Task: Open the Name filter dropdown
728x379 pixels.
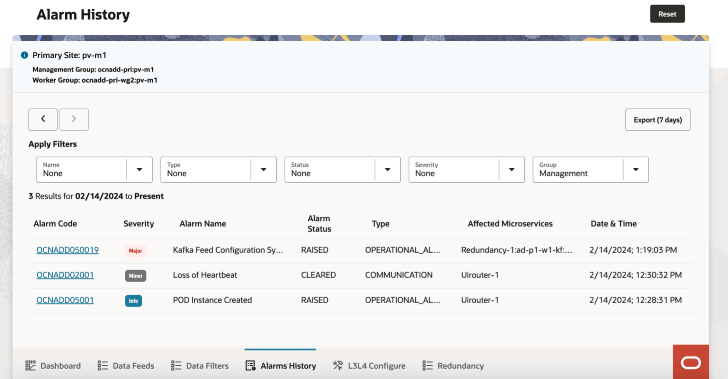Action: [x=94, y=170]
